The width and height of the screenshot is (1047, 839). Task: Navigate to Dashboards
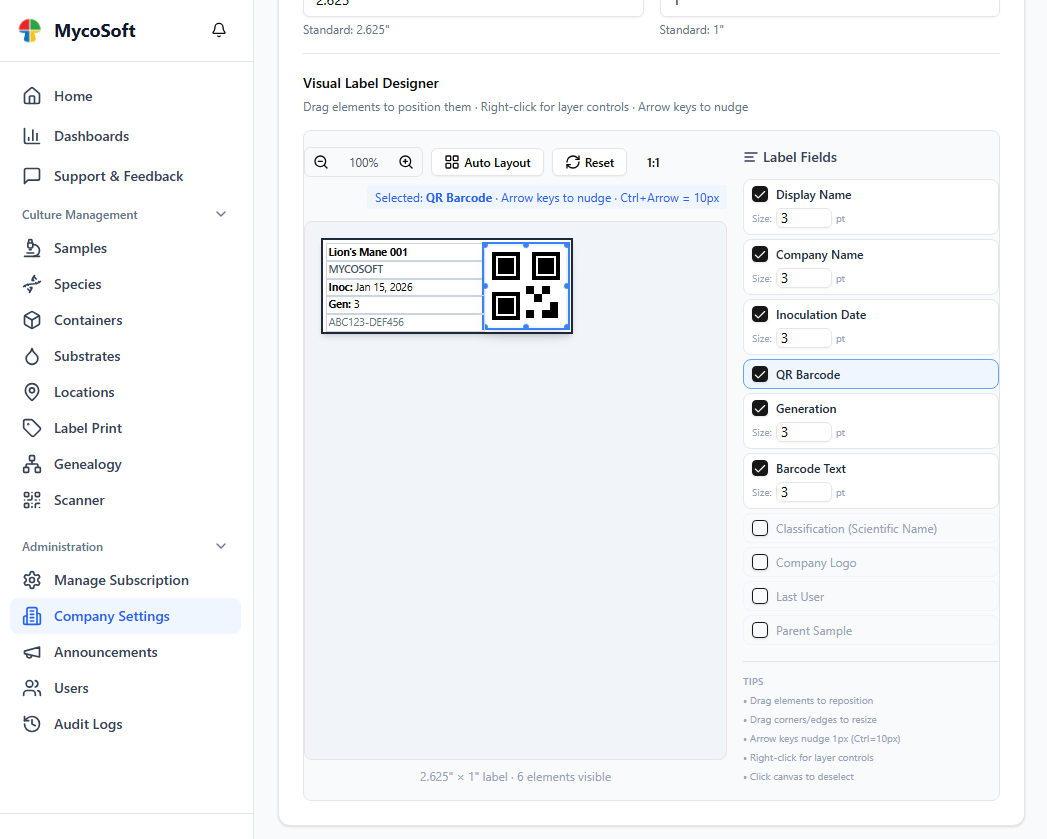coord(91,136)
